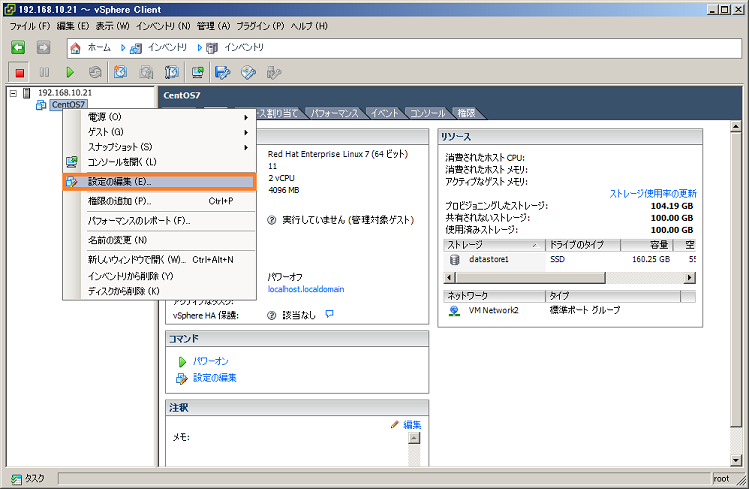The height and width of the screenshot is (489, 749).
Task: Switch to the パフォーマンス tab
Action: point(334,113)
